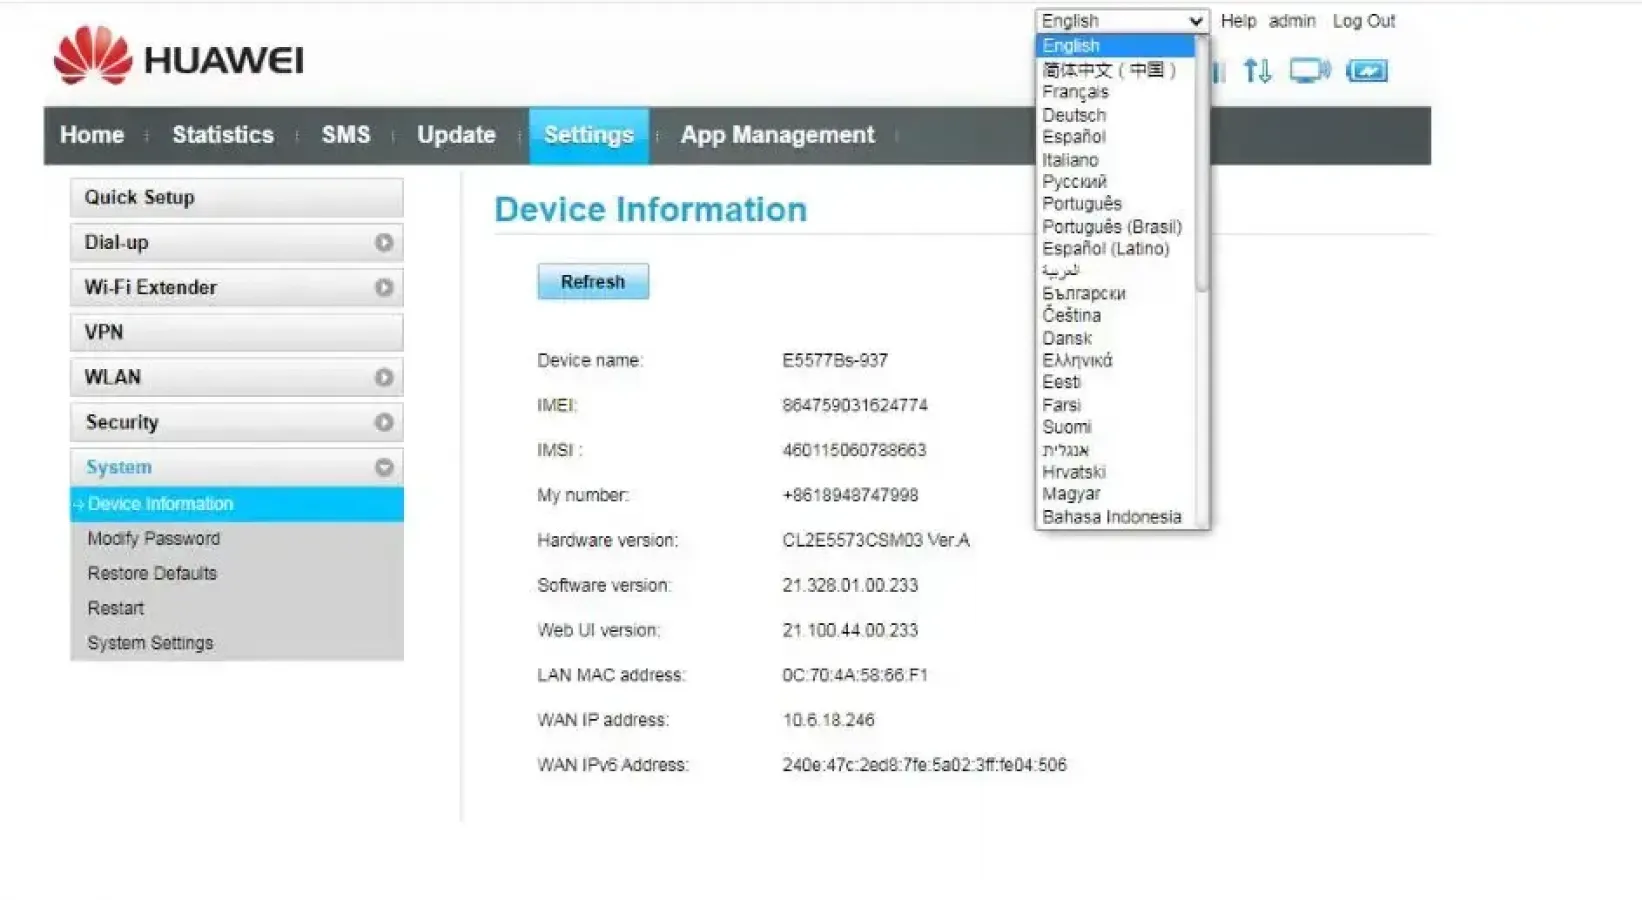Go to the SMS tab
1642x900 pixels.
346,135
